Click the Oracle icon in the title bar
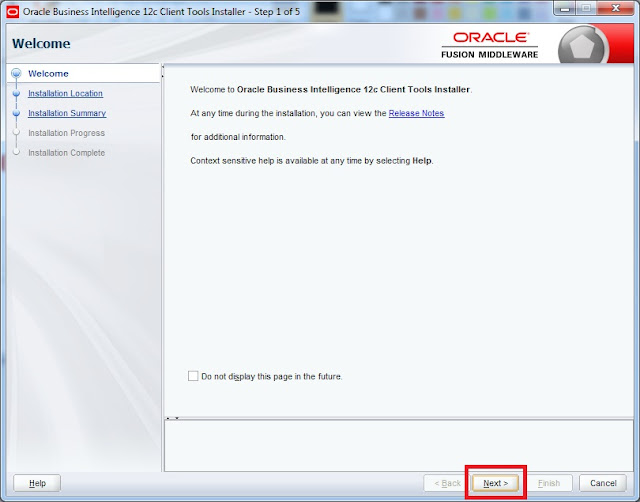This screenshot has height=502, width=640. click(13, 12)
